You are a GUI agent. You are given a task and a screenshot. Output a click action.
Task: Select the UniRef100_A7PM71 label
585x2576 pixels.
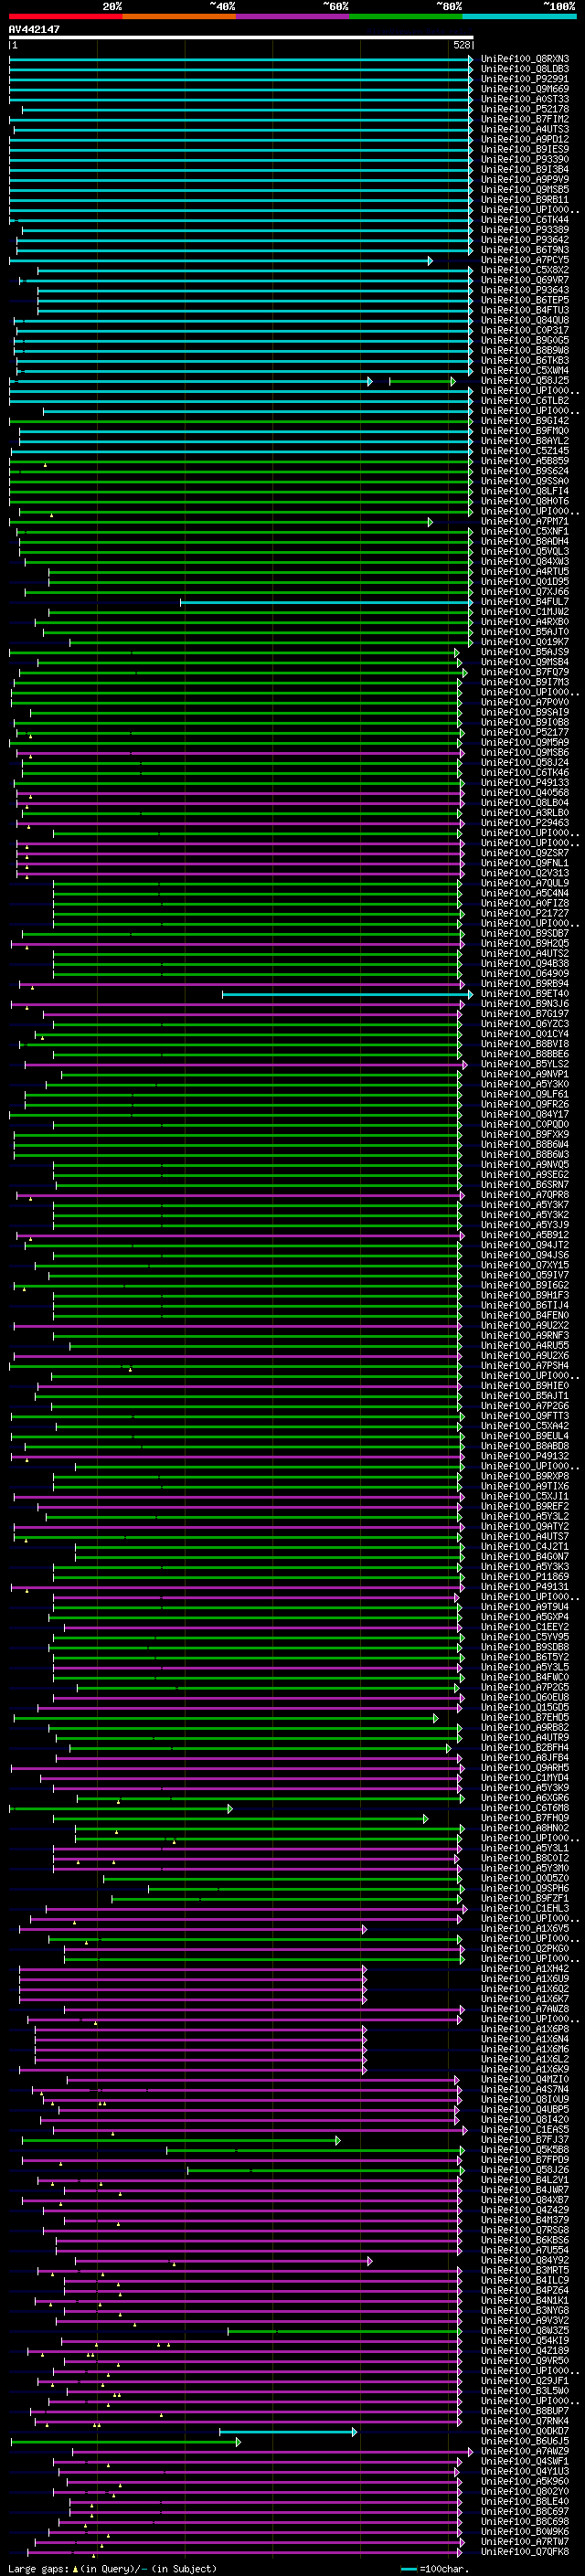pos(525,521)
